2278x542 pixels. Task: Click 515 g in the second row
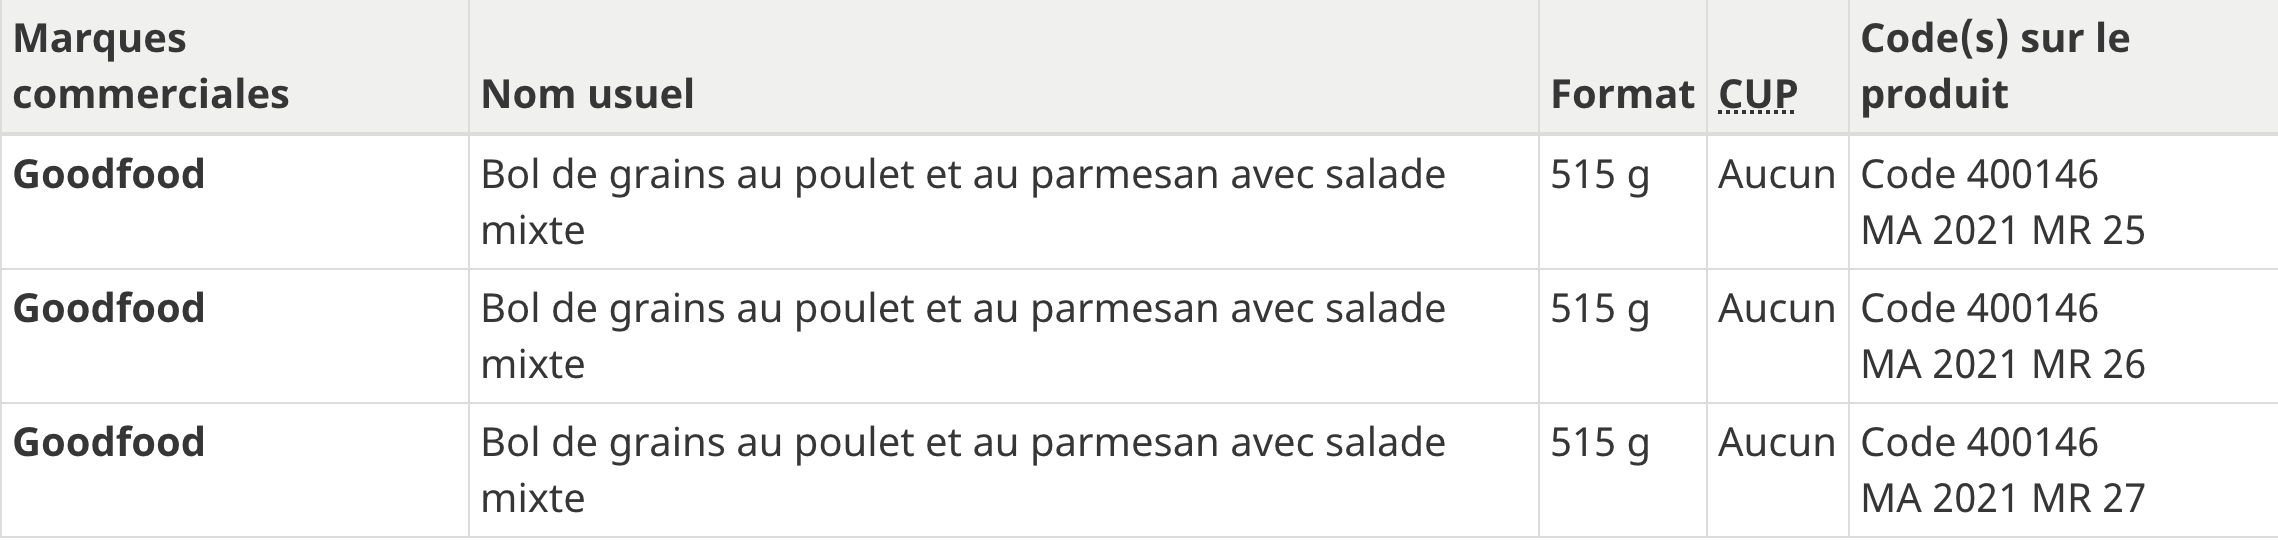[x=1600, y=310]
